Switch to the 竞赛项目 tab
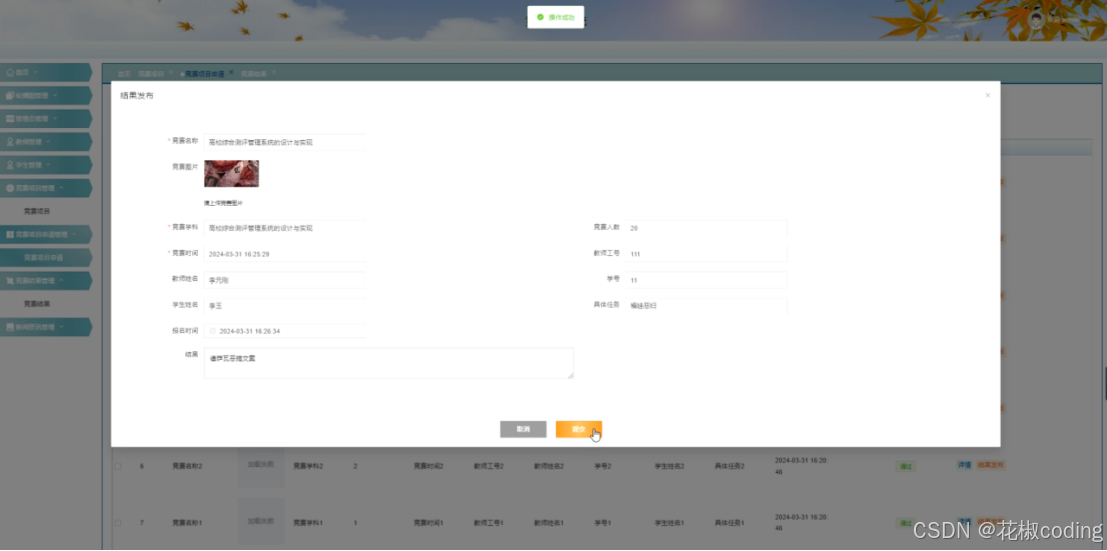This screenshot has height=551, width=1107. pos(151,73)
